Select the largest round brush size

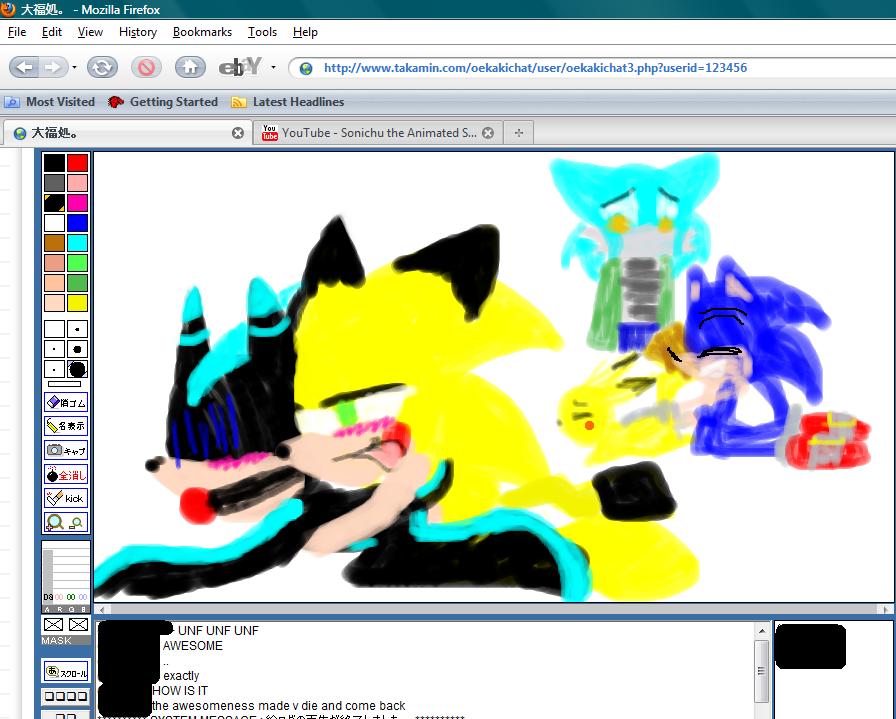77,369
